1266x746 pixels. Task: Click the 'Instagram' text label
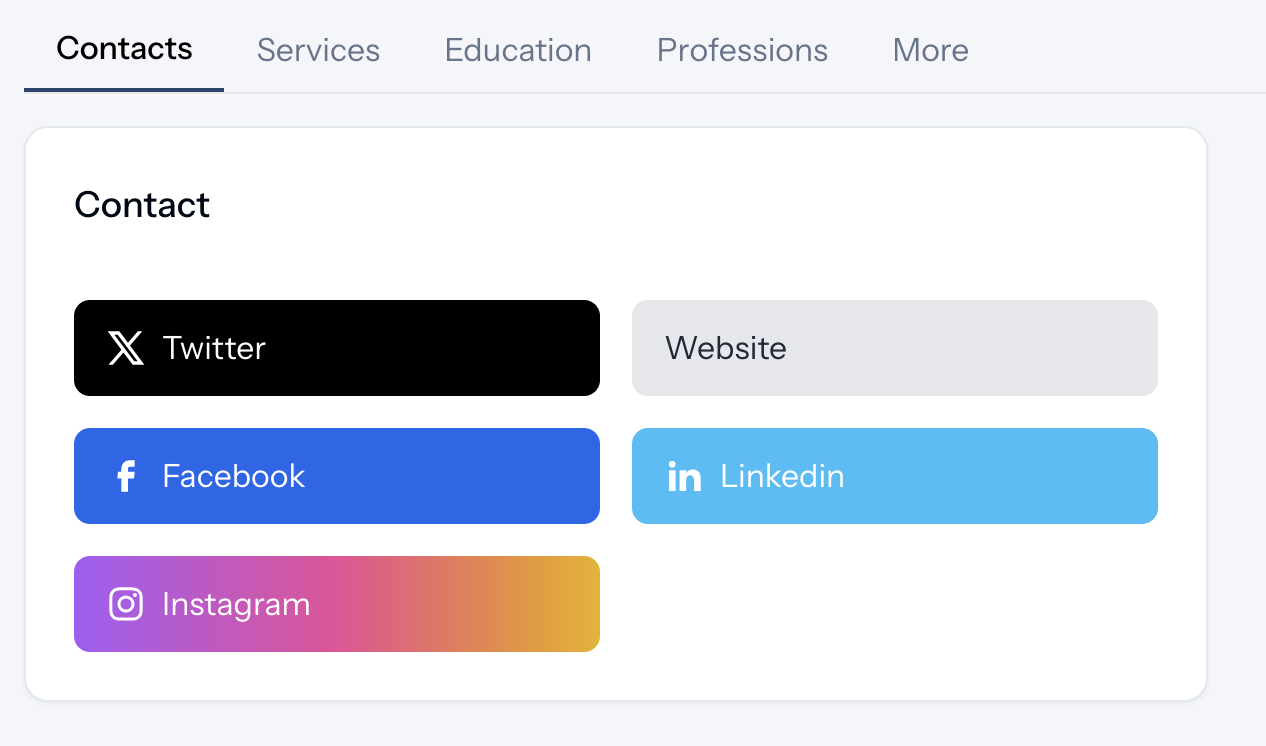(x=236, y=604)
